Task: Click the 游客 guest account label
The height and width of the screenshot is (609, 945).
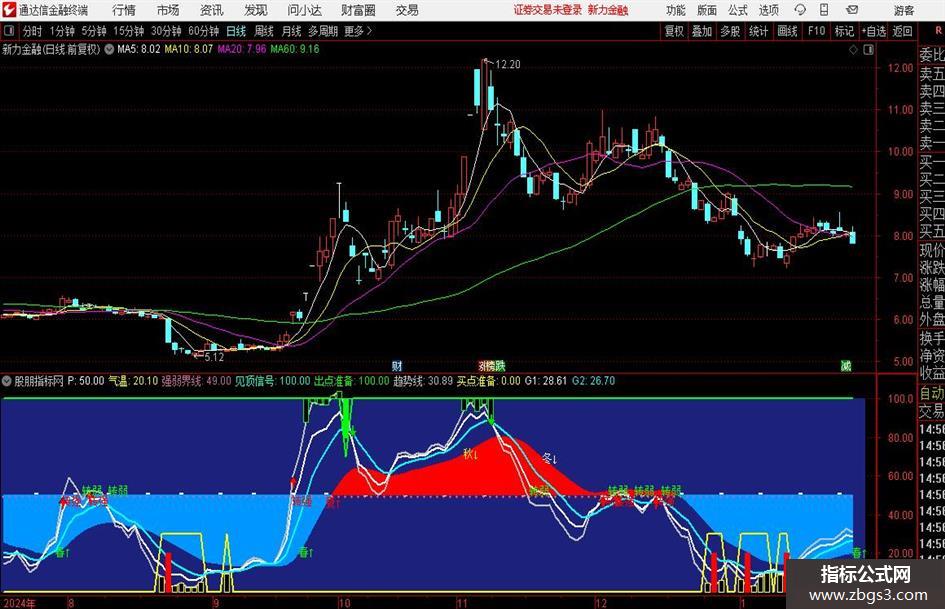Action: [x=904, y=10]
